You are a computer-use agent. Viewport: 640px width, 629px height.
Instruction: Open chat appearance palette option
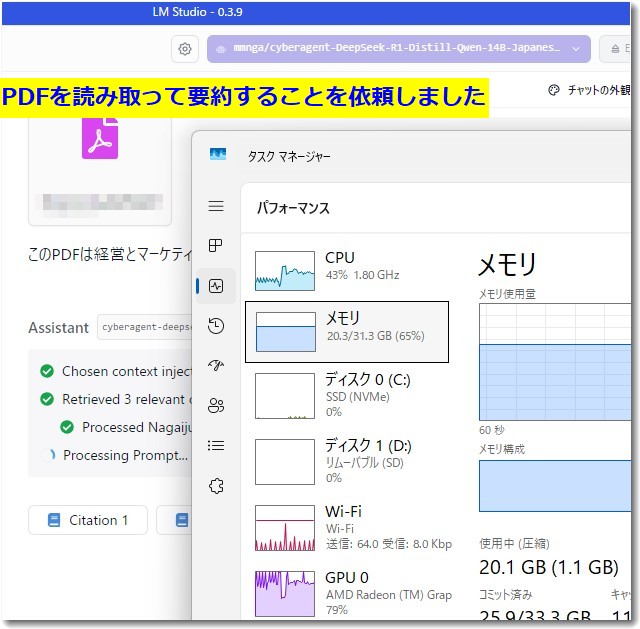pos(589,90)
